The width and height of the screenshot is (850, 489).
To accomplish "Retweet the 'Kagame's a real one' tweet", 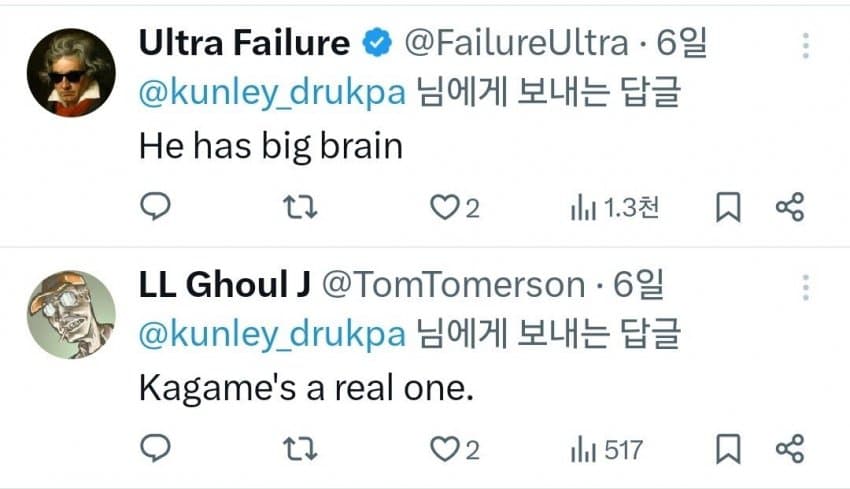I will (295, 450).
